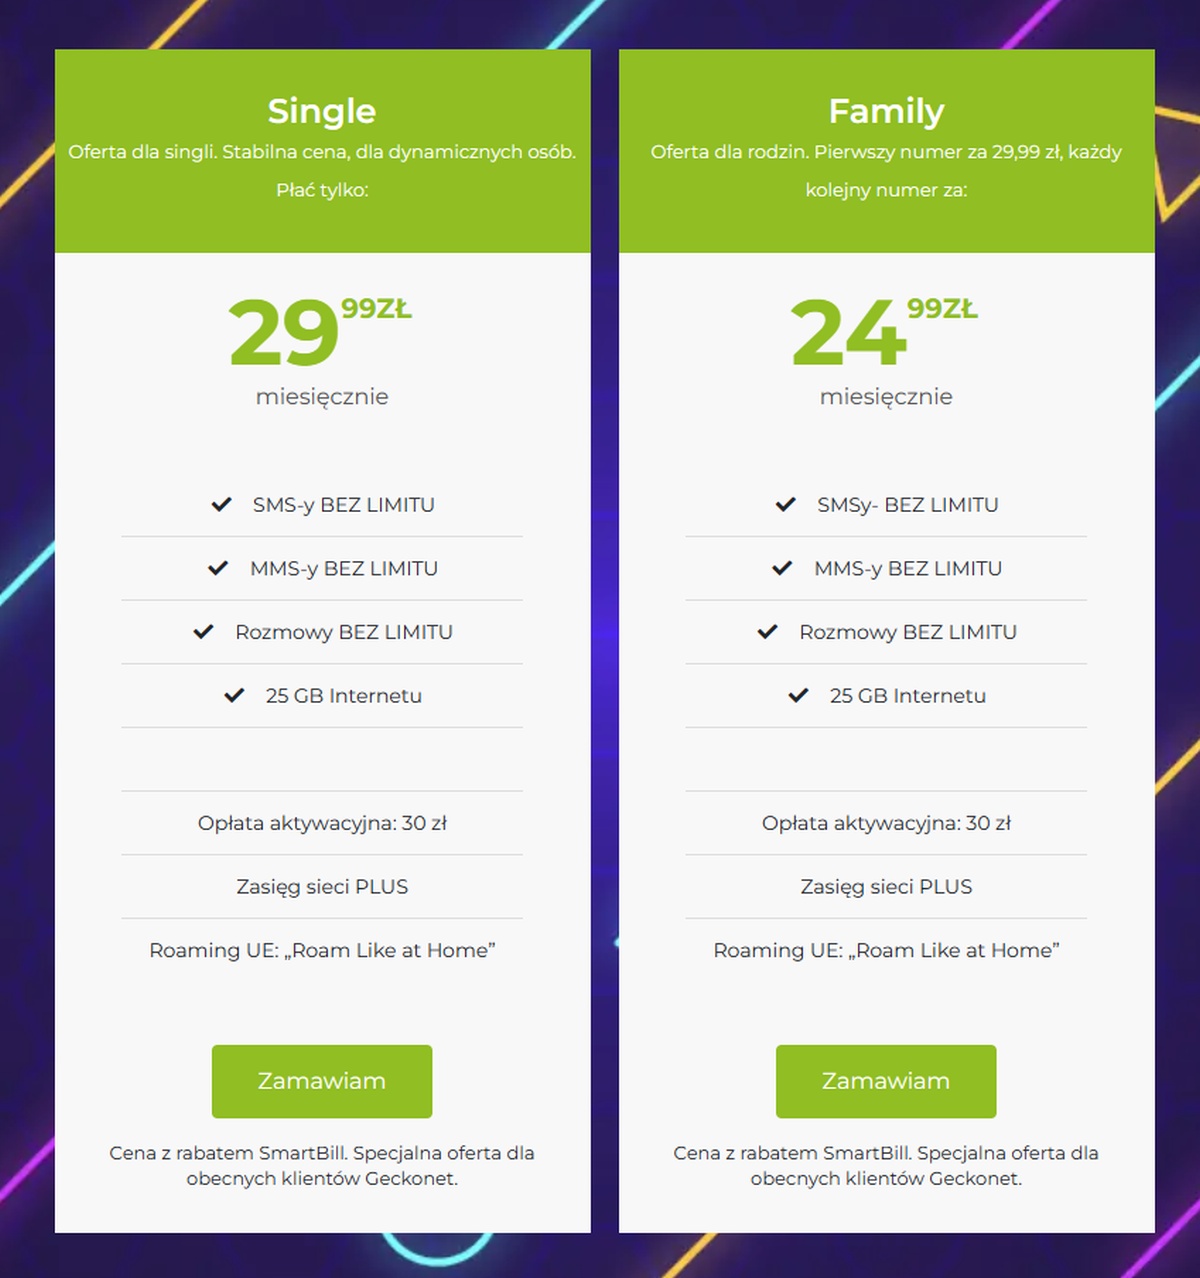Click the Single plan title heading

[x=322, y=111]
